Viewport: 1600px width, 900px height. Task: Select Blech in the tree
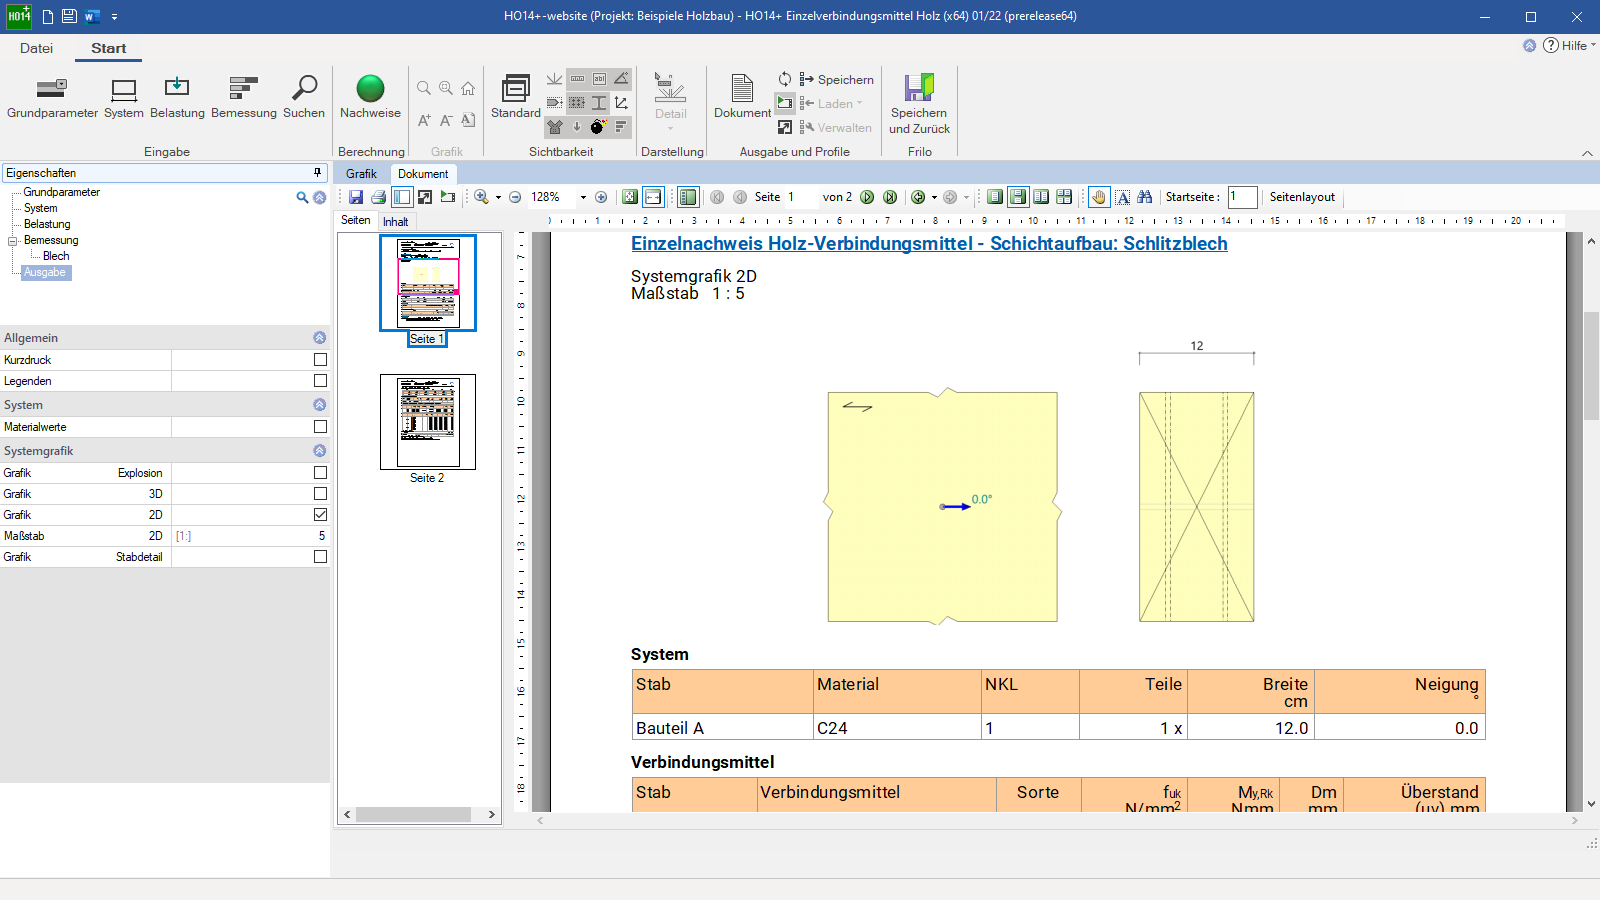tap(56, 256)
